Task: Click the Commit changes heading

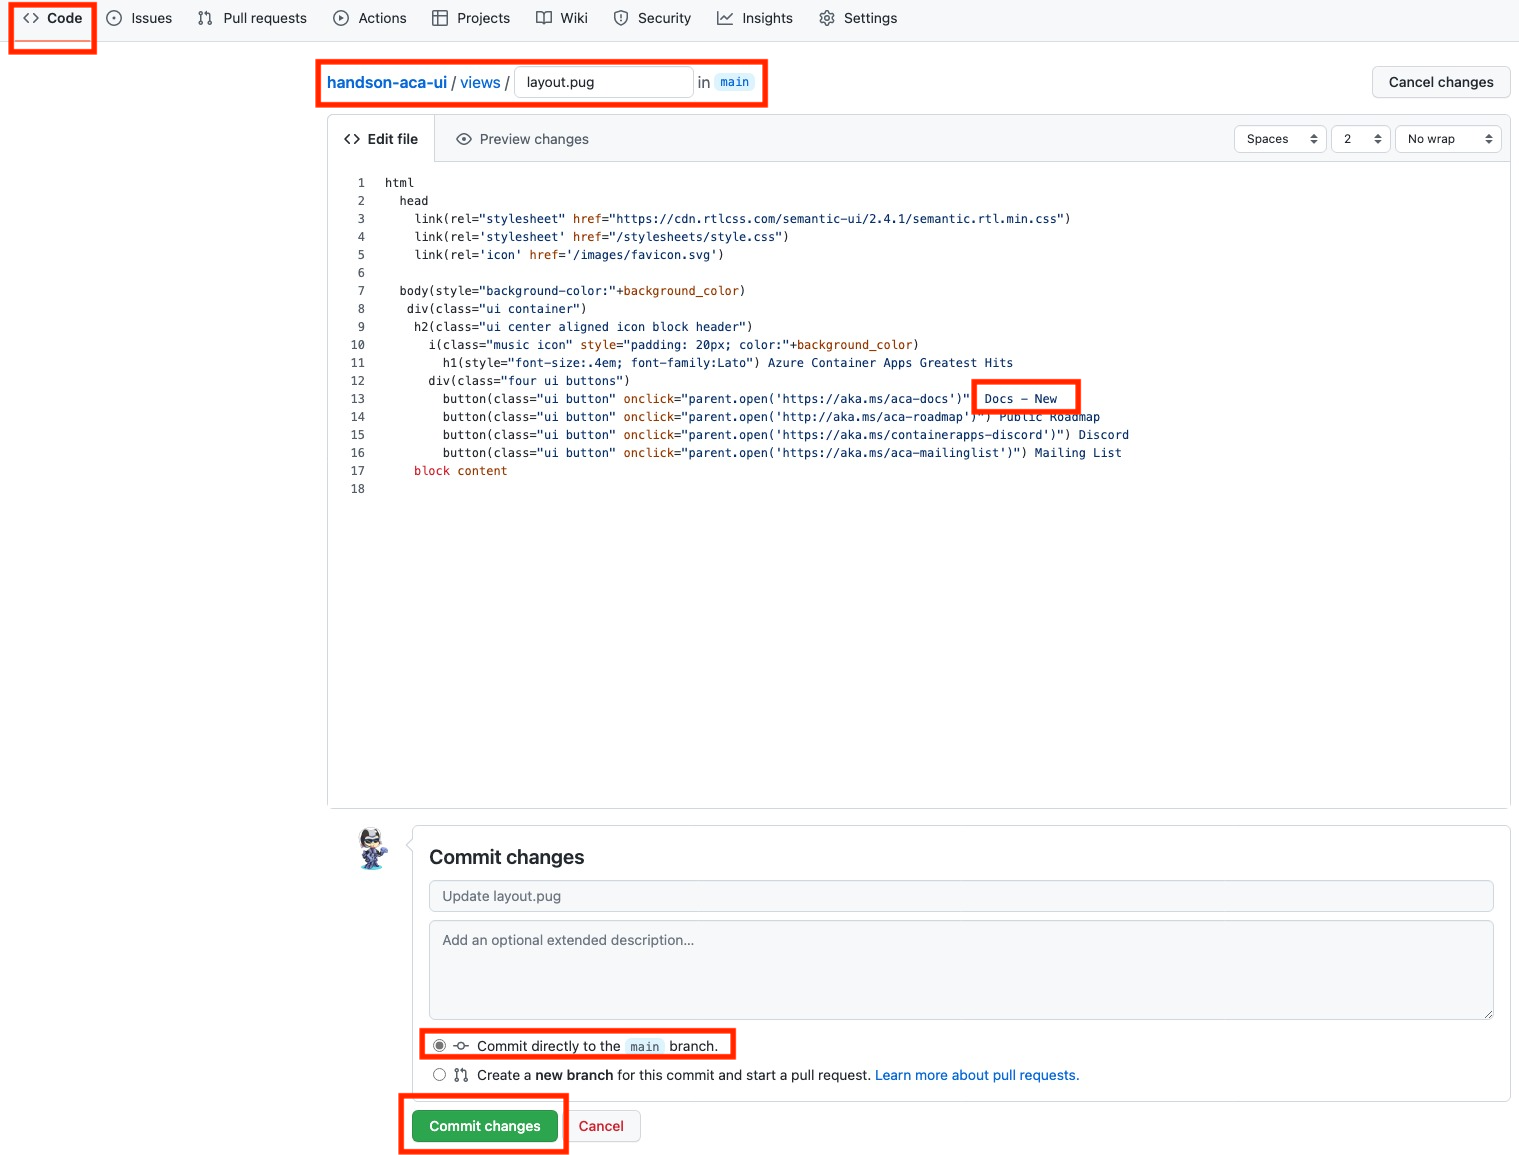Action: tap(506, 857)
